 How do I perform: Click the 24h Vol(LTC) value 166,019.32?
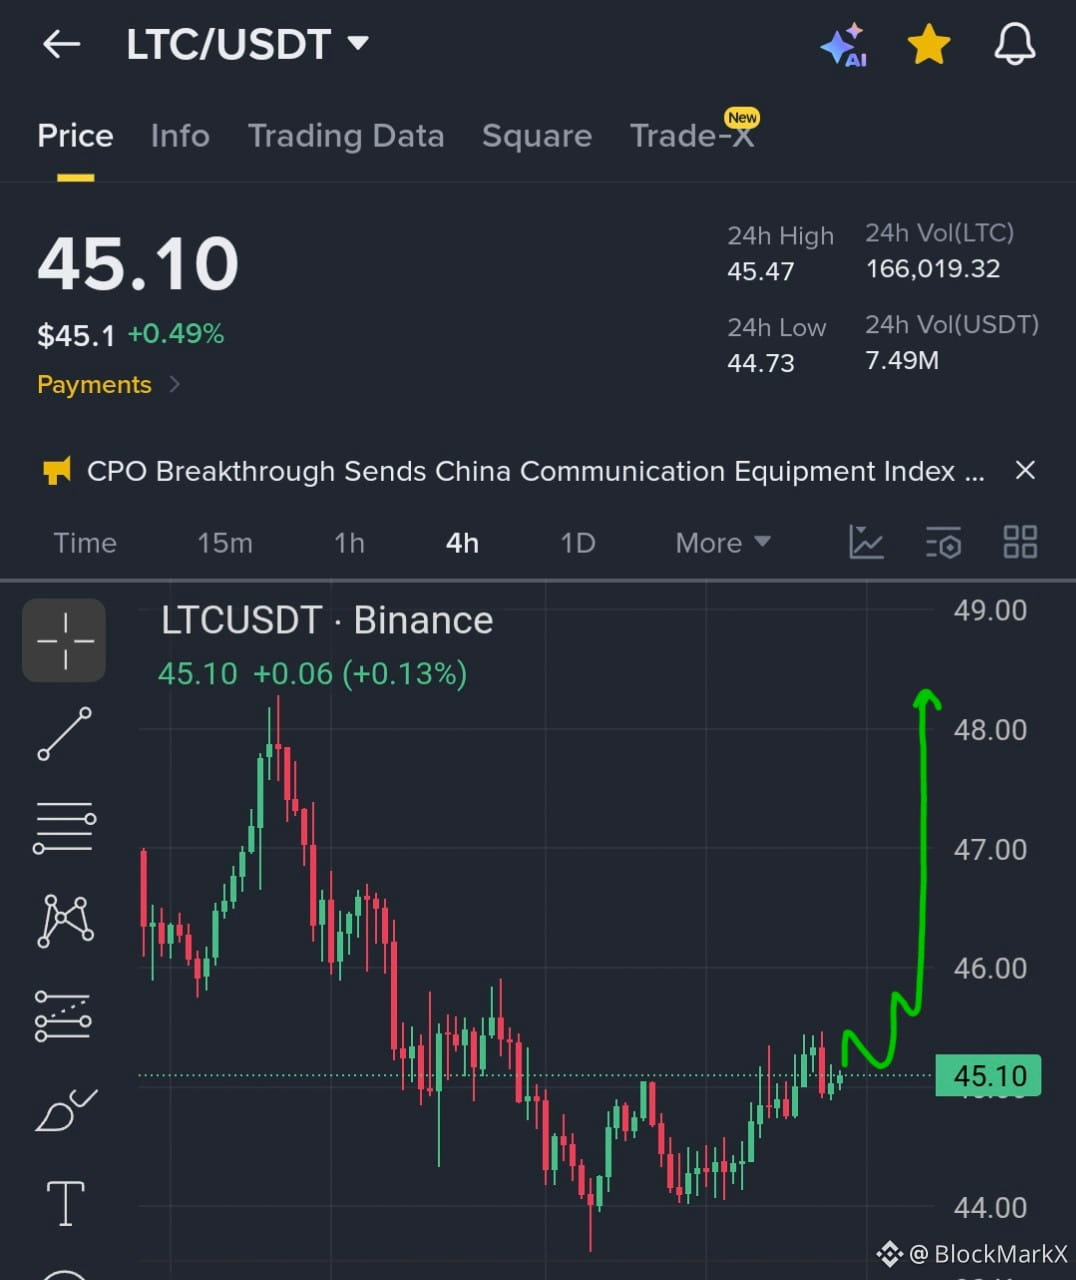[x=933, y=269]
